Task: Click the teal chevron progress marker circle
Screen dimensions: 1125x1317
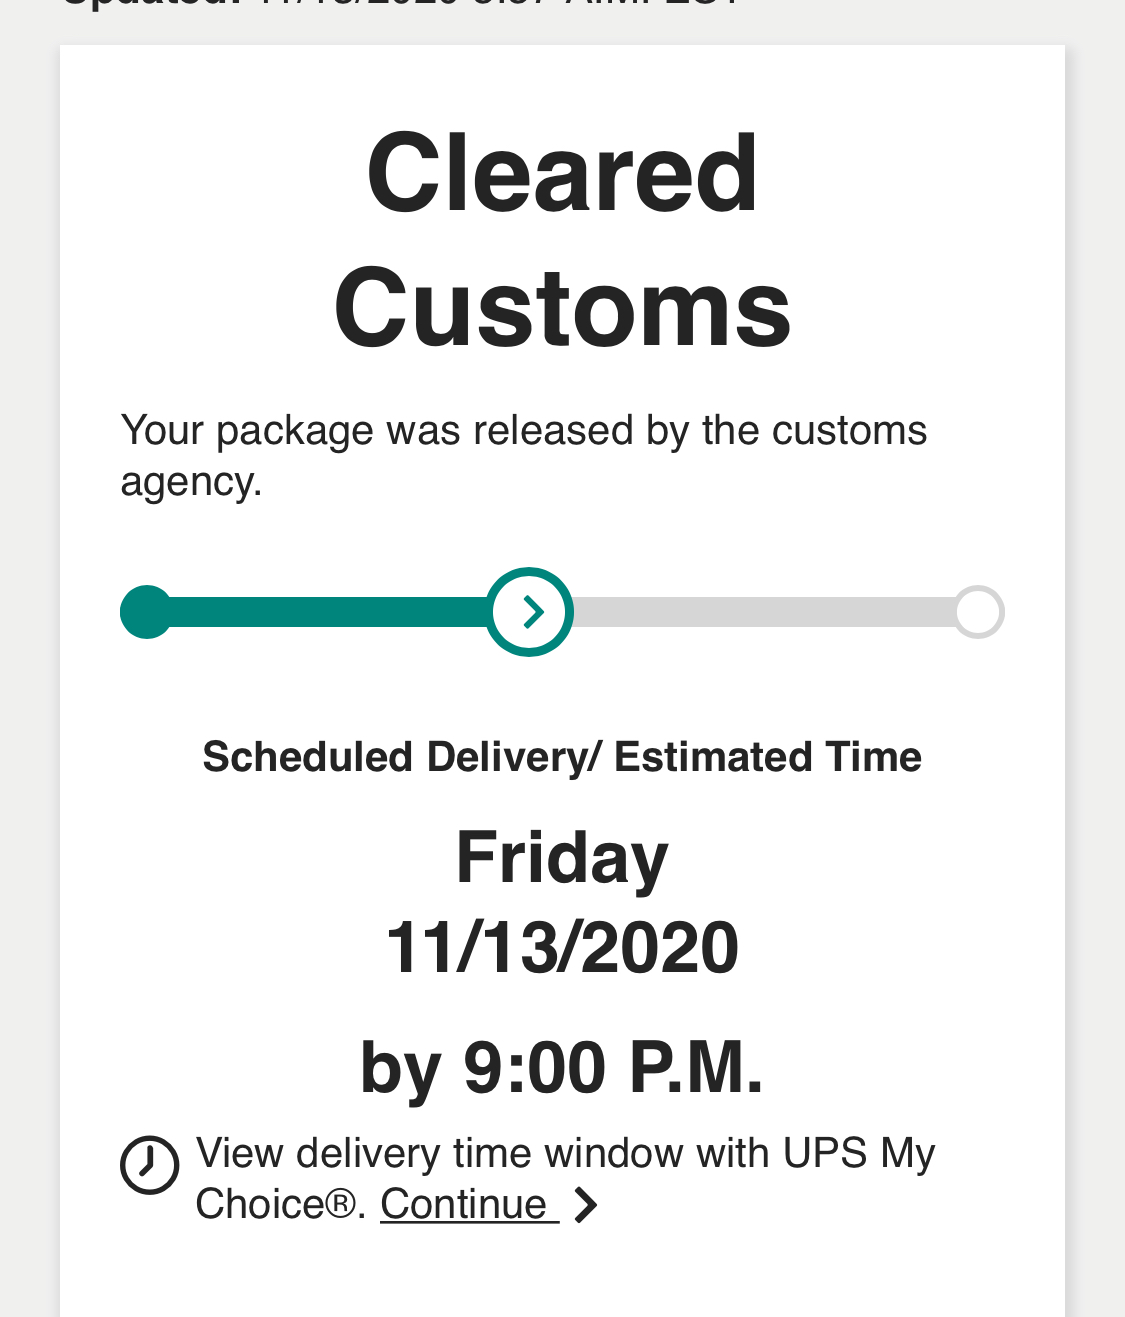Action: click(530, 612)
